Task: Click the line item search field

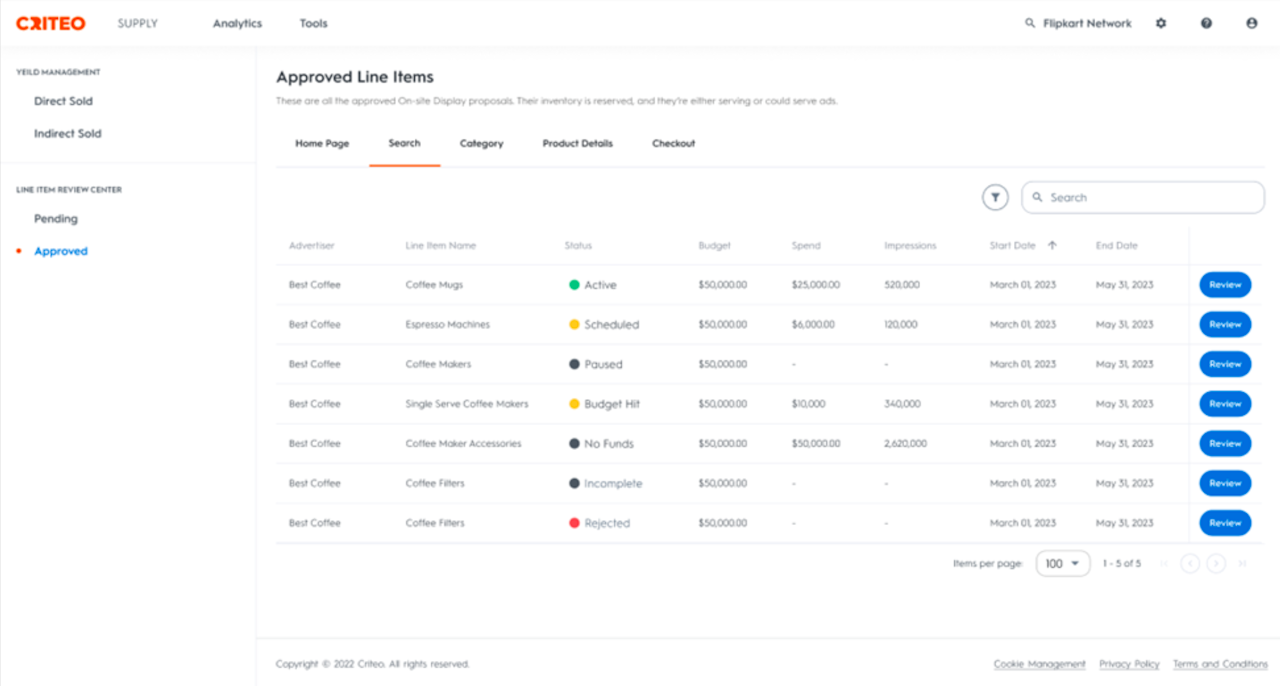Action: point(1150,198)
